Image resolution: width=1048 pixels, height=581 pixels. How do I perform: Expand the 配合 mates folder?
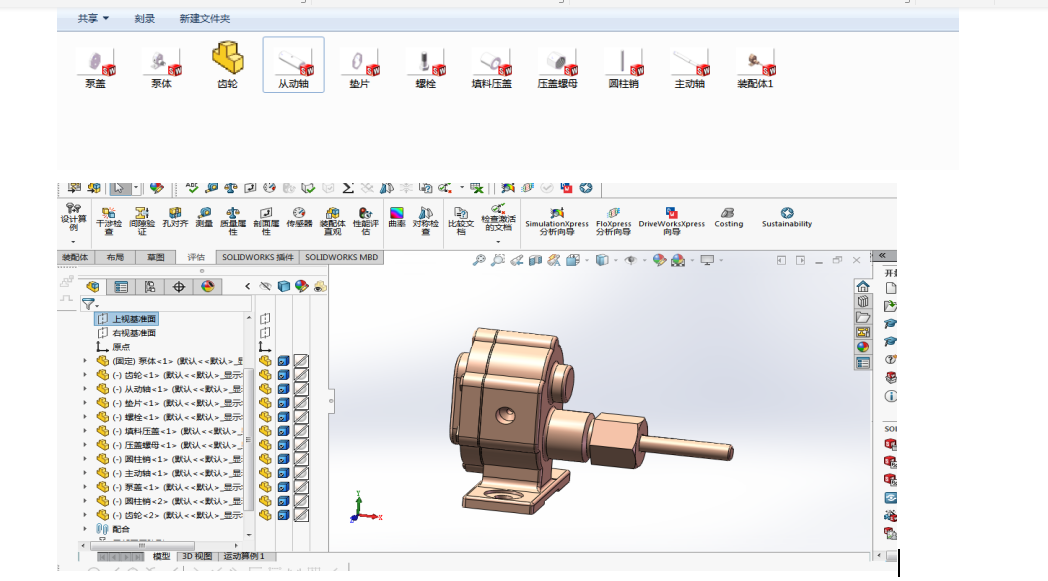click(x=85, y=528)
